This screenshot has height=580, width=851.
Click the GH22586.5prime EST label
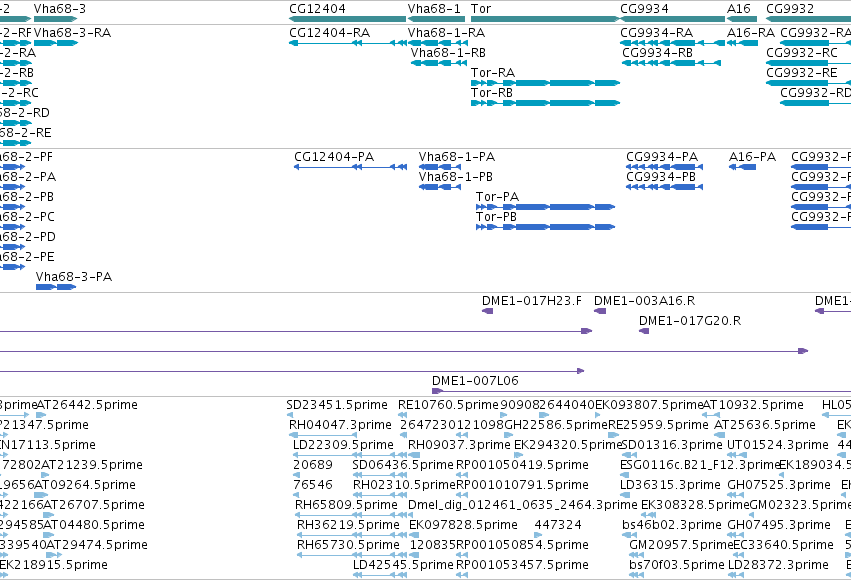pos(556,425)
